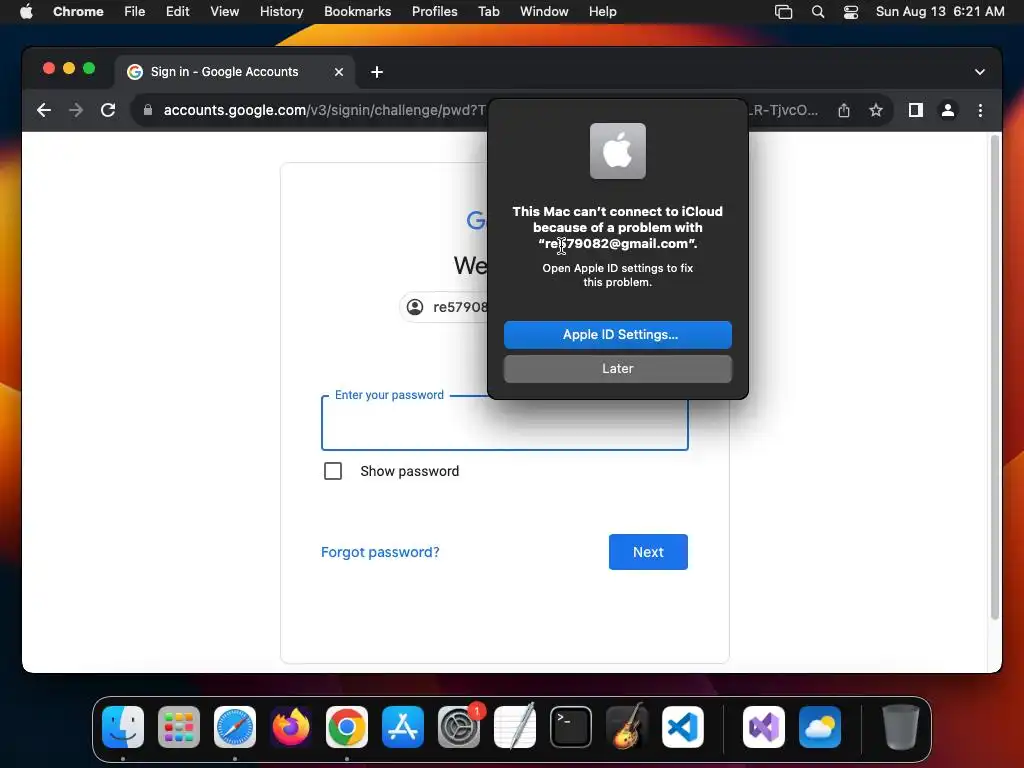The height and width of the screenshot is (768, 1024).
Task: Click the Apple logo in iCloud dialog
Action: tap(618, 151)
